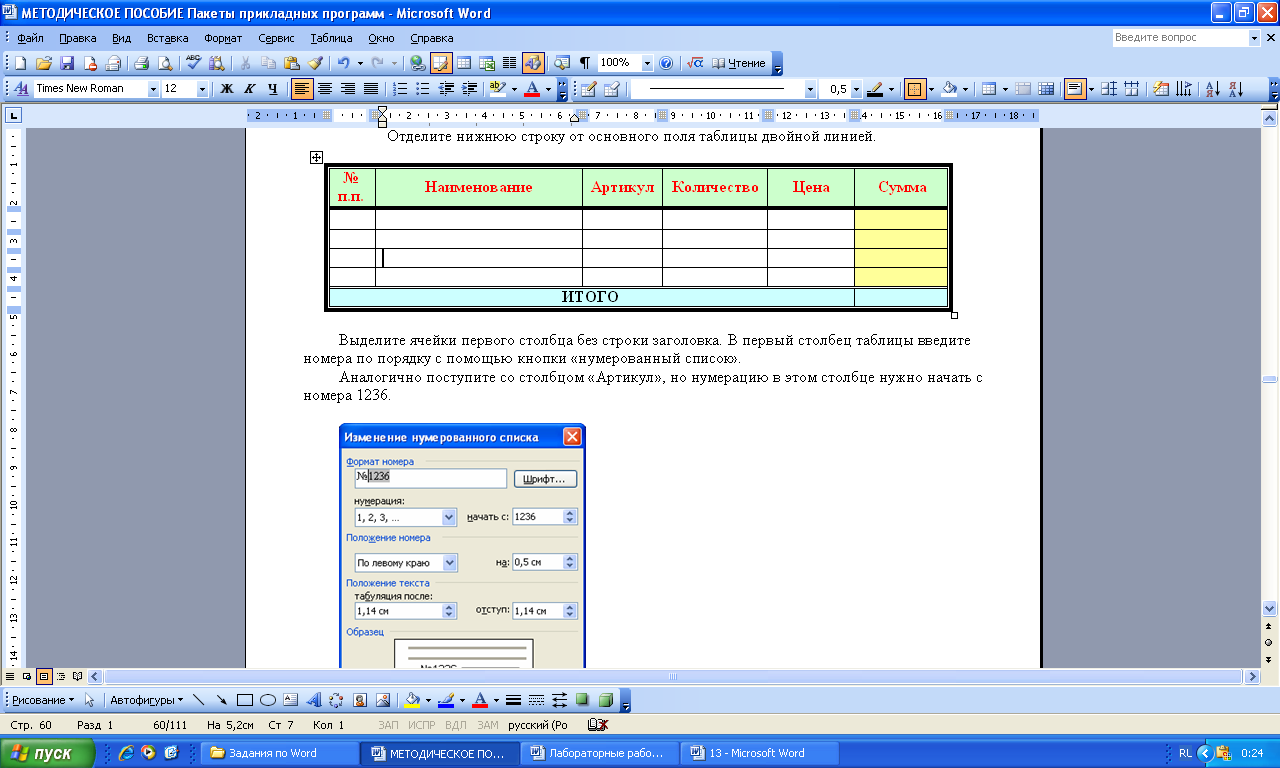
Task: Sort table ascending icon
Action: [1212, 89]
